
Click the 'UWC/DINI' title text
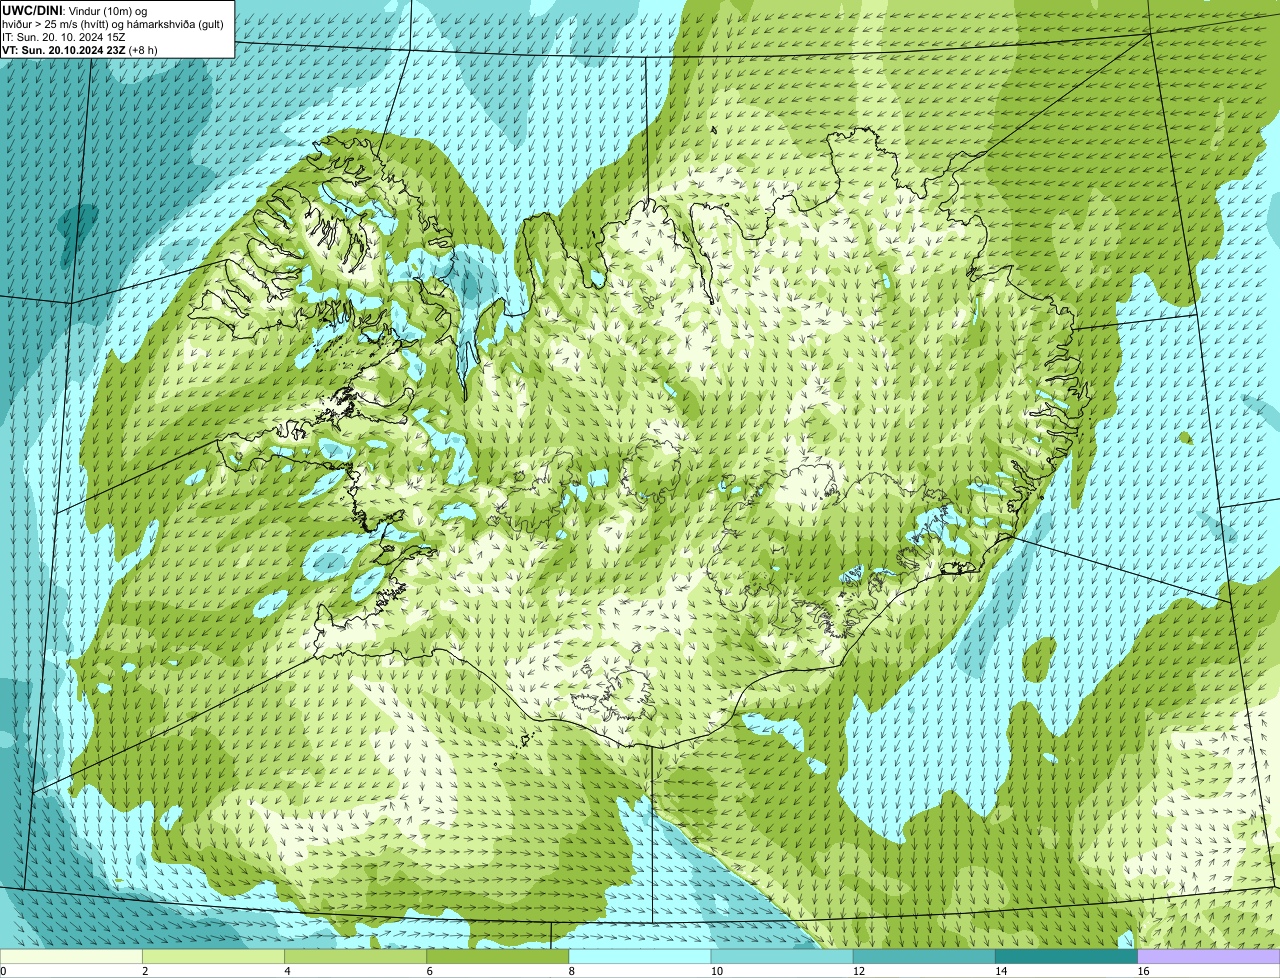[32, 10]
